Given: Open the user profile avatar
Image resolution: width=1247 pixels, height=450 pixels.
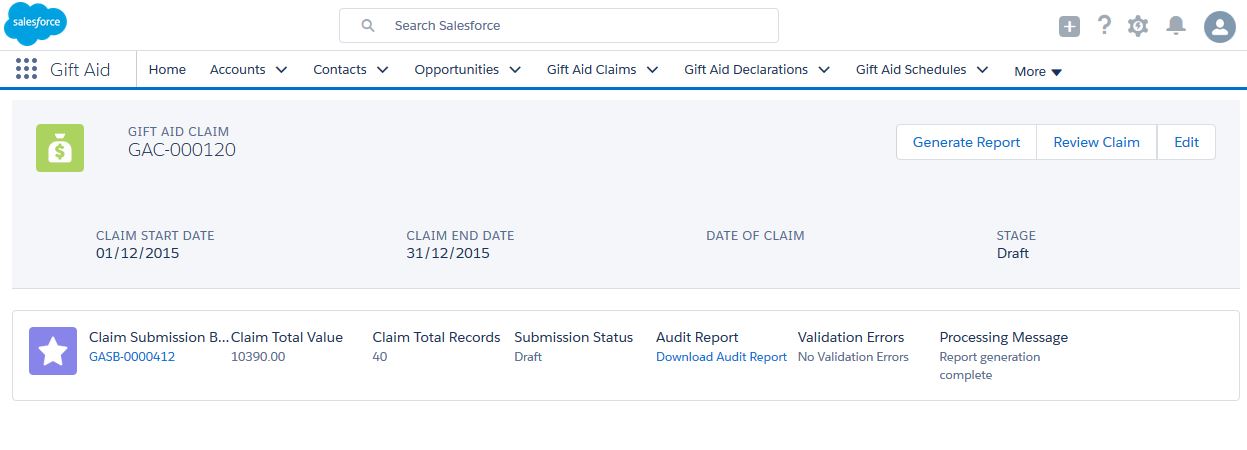Looking at the screenshot, I should [1219, 27].
